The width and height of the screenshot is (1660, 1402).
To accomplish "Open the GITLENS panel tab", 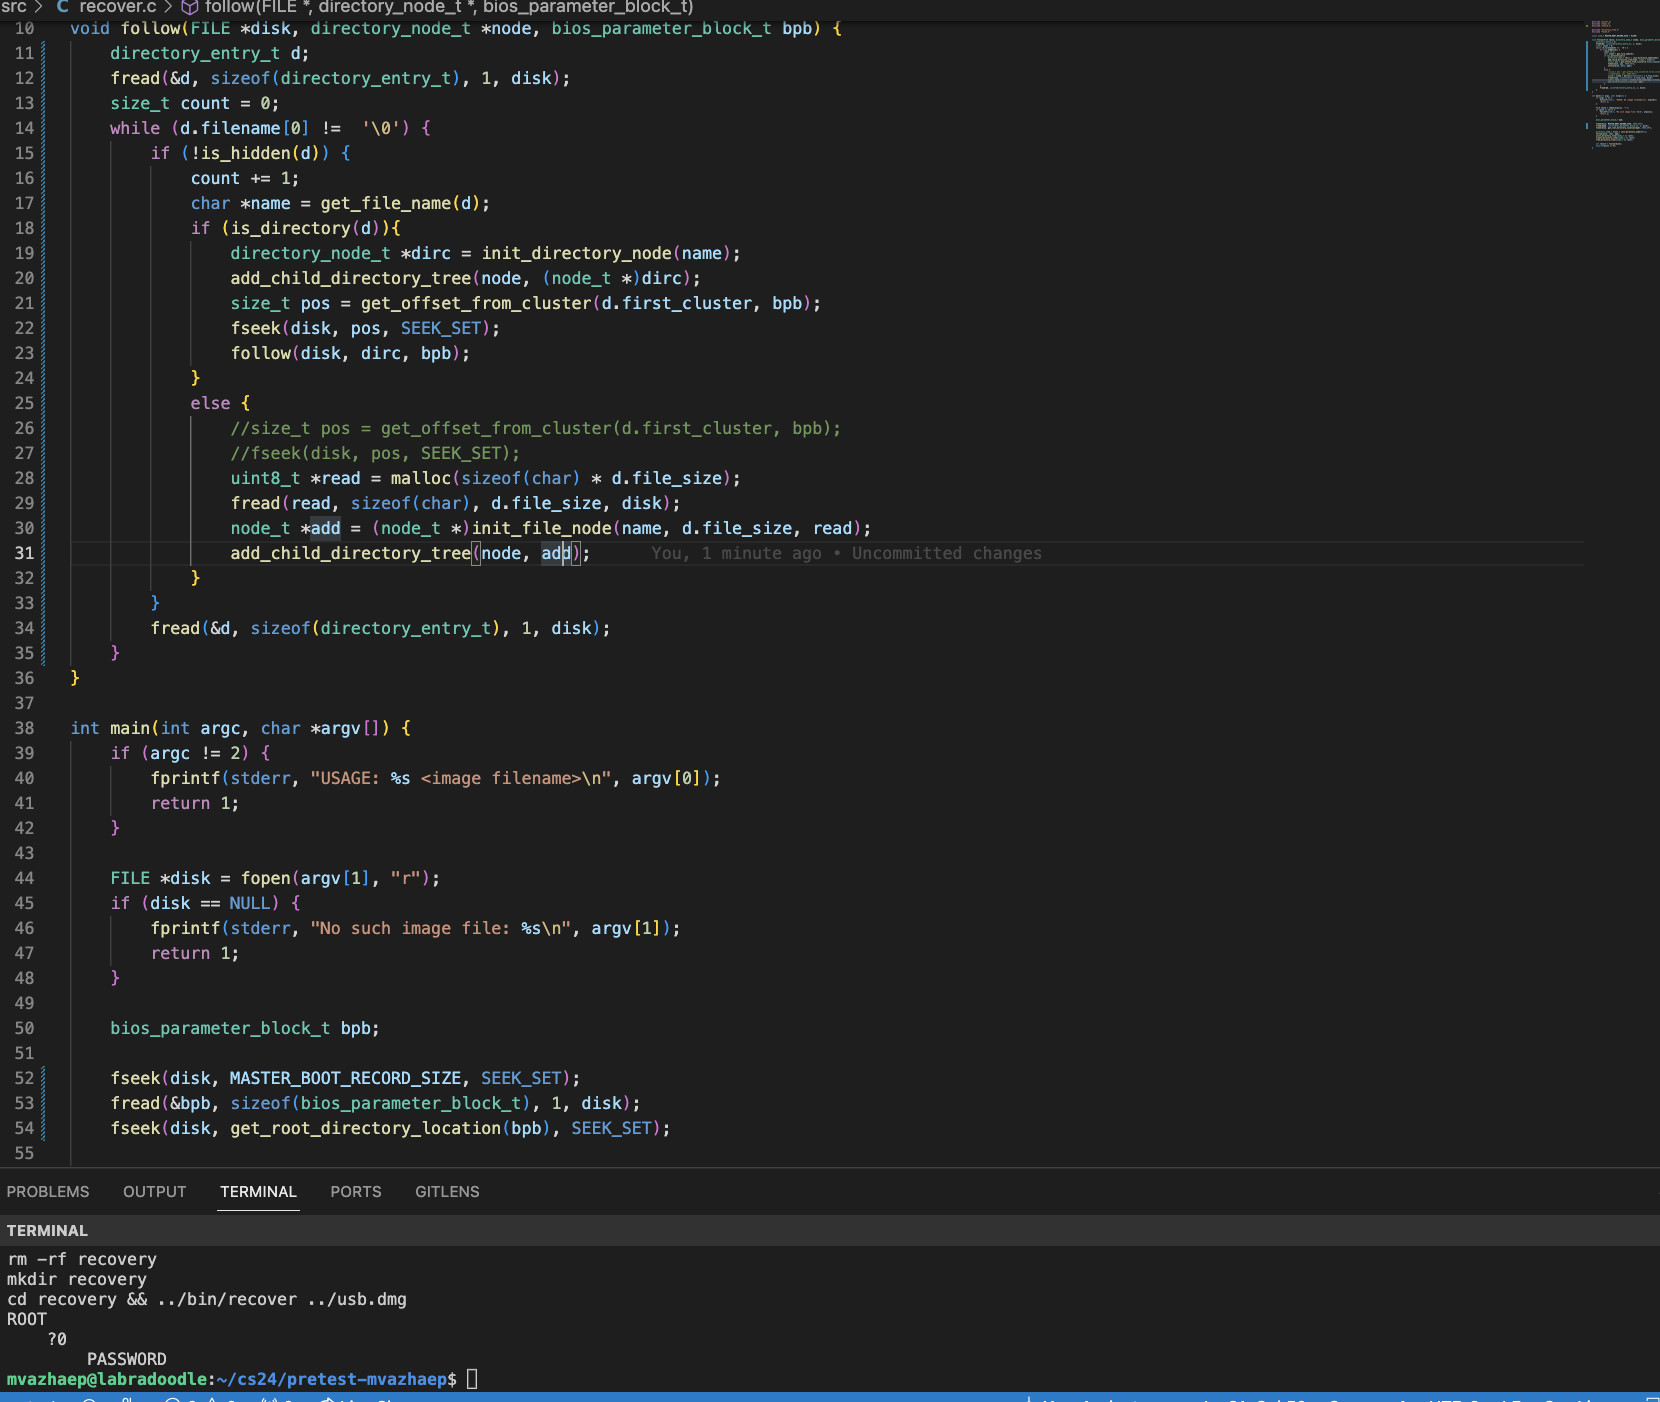I will (x=447, y=1191).
